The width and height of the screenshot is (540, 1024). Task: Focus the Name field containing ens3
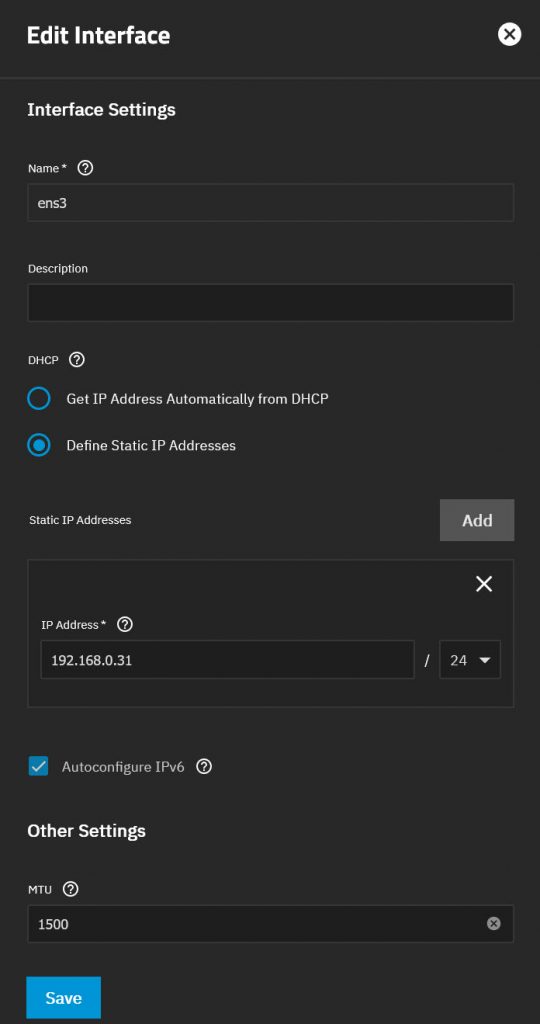tap(270, 202)
